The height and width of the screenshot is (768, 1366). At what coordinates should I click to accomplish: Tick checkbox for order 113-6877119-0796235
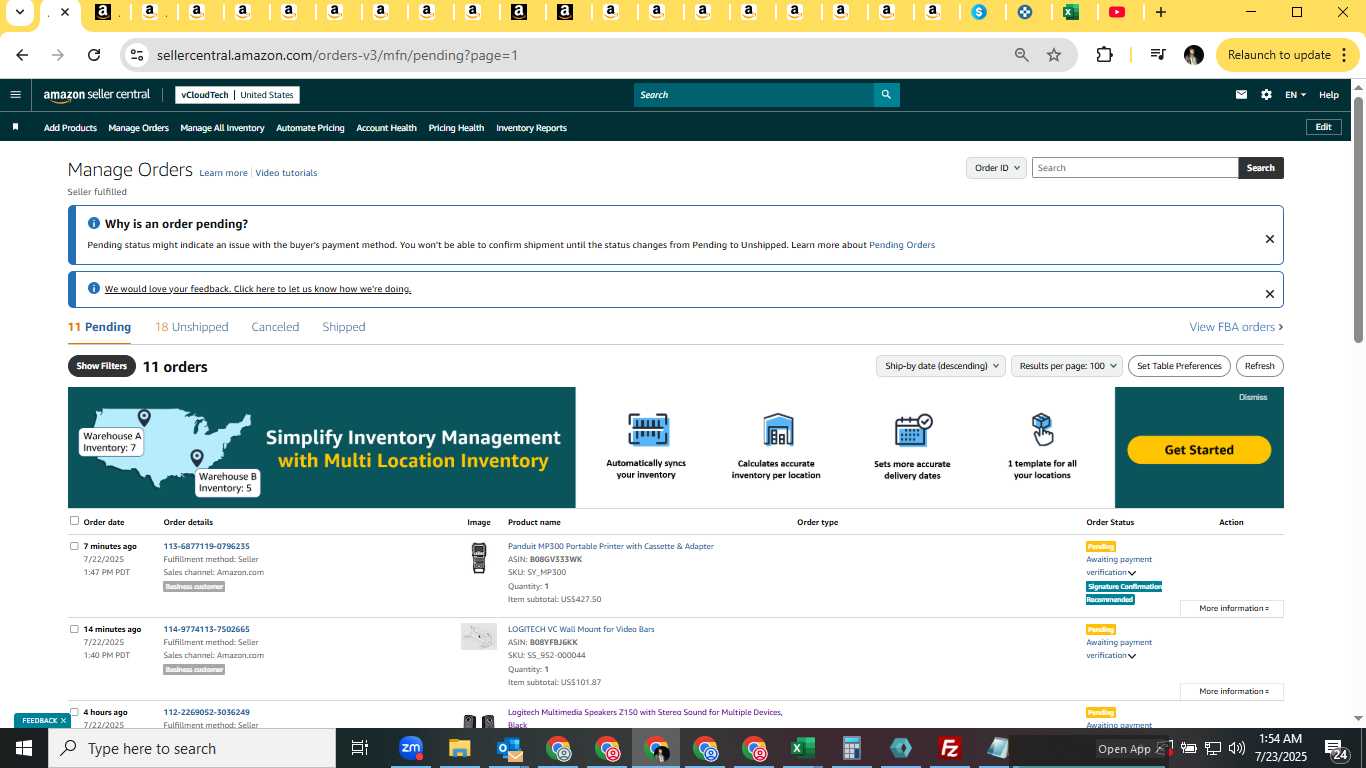pyautogui.click(x=74, y=546)
